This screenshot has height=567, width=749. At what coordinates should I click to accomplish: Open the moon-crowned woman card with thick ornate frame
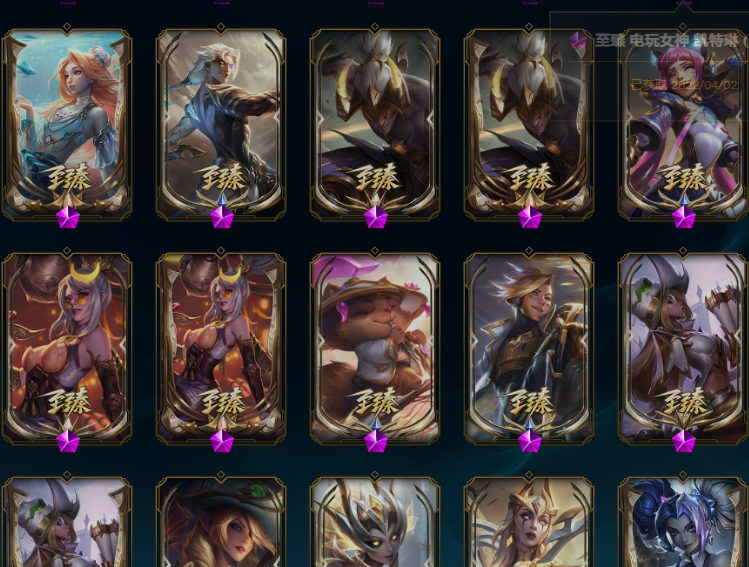click(221, 347)
